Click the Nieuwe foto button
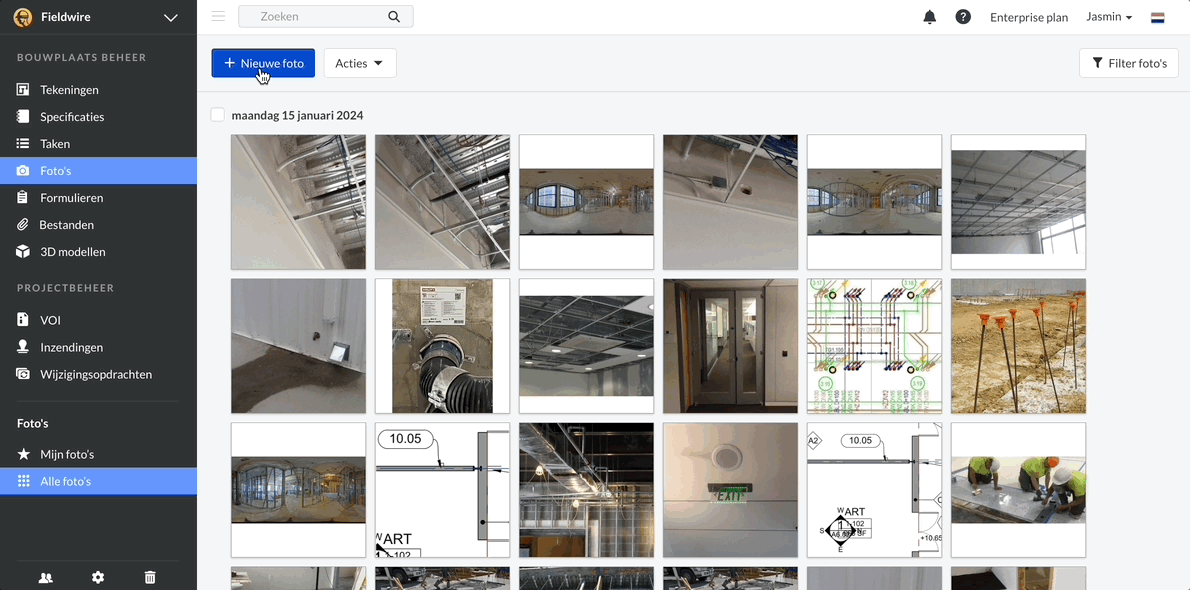Screen dimensions: 1190x590 tap(262, 62)
